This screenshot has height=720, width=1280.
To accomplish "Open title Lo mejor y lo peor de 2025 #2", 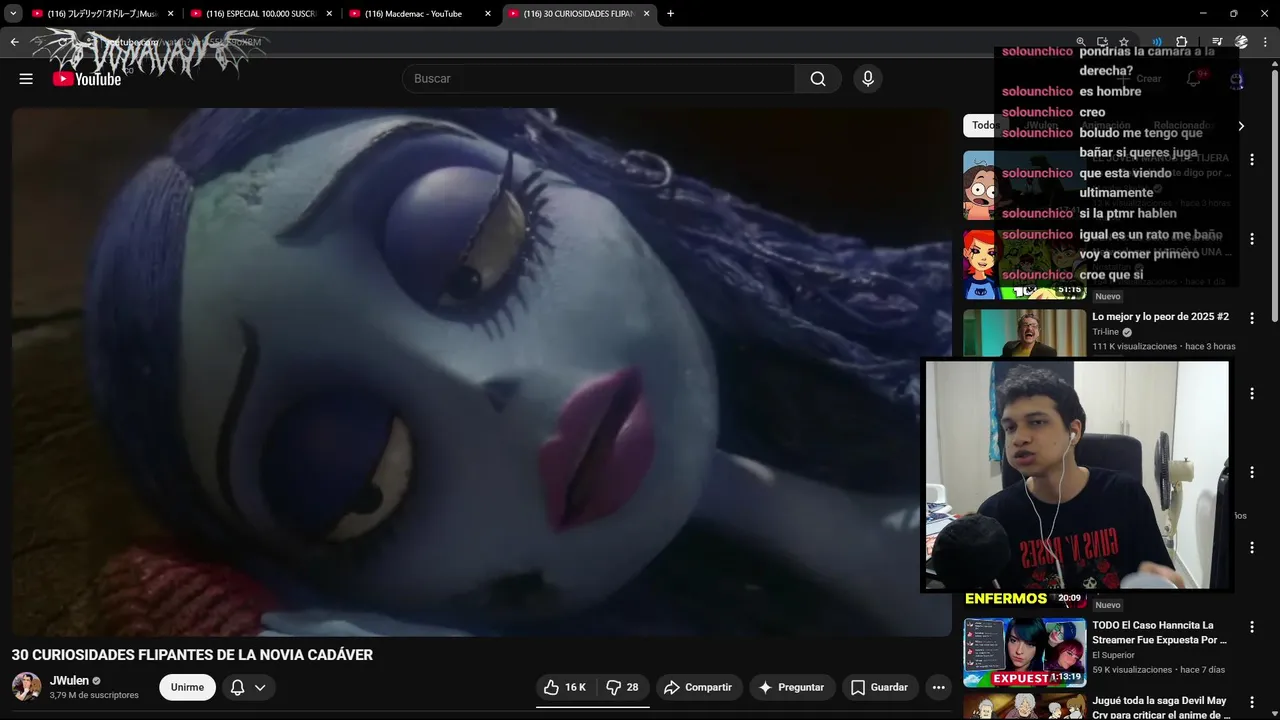I will coord(1160,316).
